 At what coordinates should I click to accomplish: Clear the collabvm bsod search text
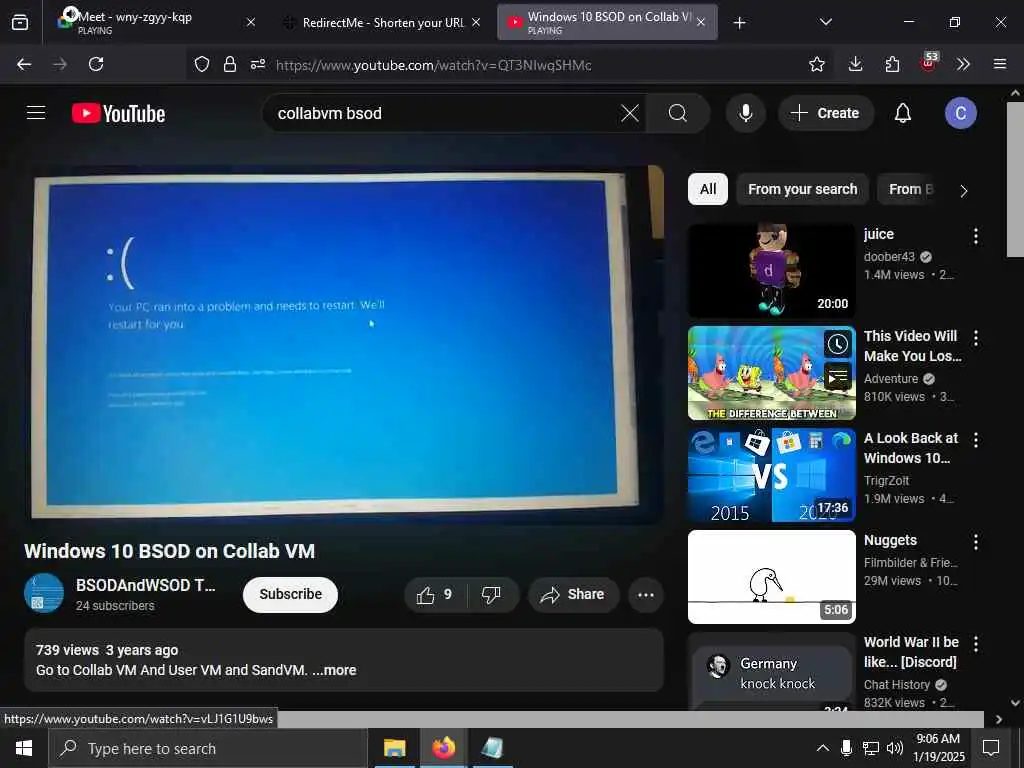(630, 113)
